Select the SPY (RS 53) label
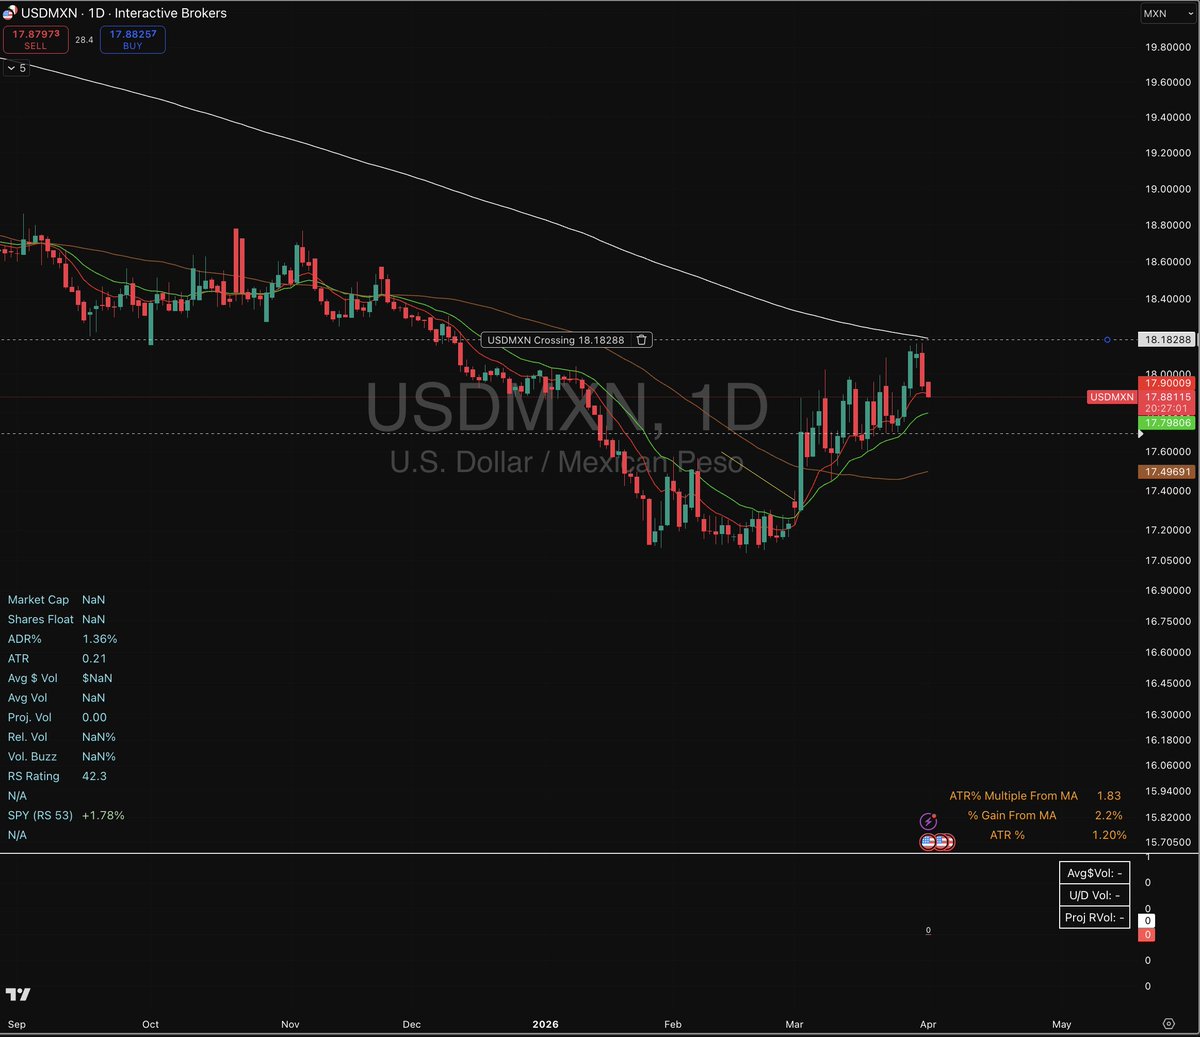Image resolution: width=1200 pixels, height=1037 pixels. [x=40, y=815]
